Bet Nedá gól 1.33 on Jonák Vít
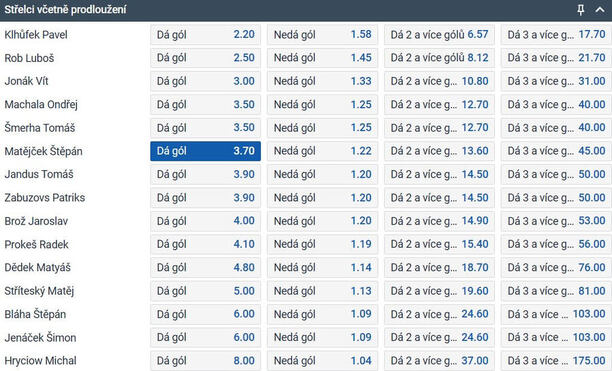The height and width of the screenshot is (371, 612). click(322, 81)
